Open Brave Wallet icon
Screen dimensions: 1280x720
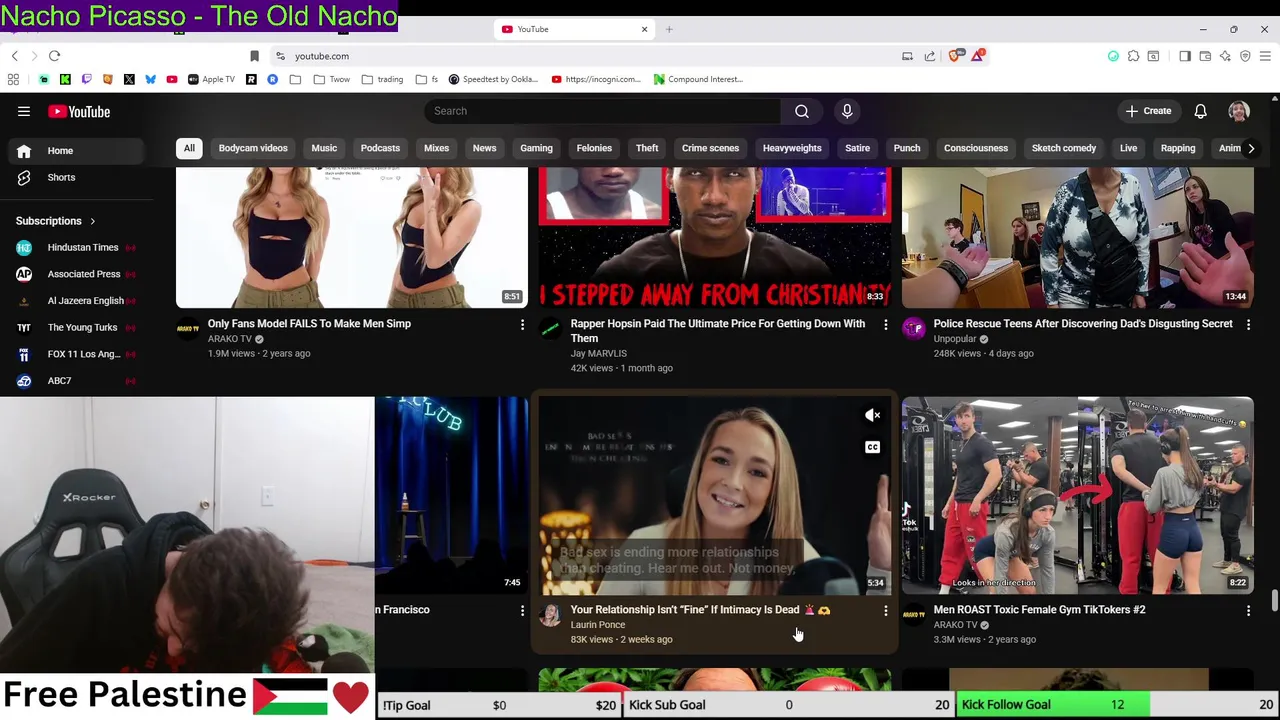pos(1205,56)
